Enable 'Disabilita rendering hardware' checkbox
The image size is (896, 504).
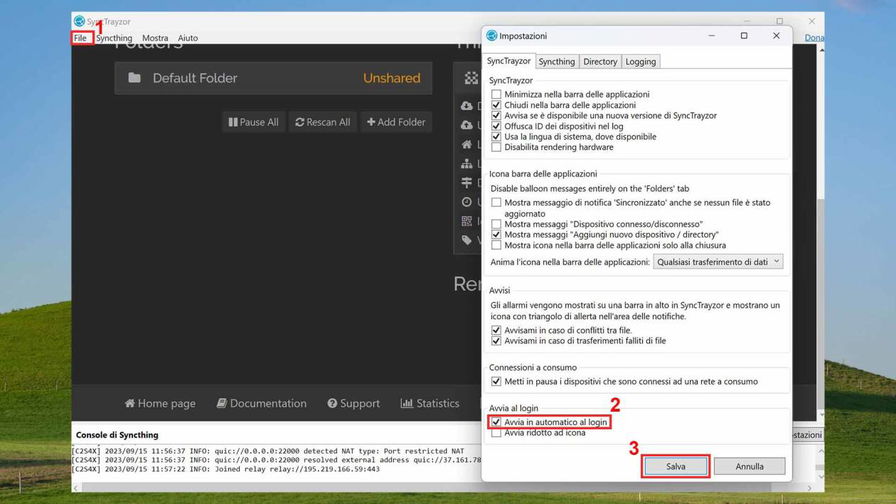pos(496,147)
